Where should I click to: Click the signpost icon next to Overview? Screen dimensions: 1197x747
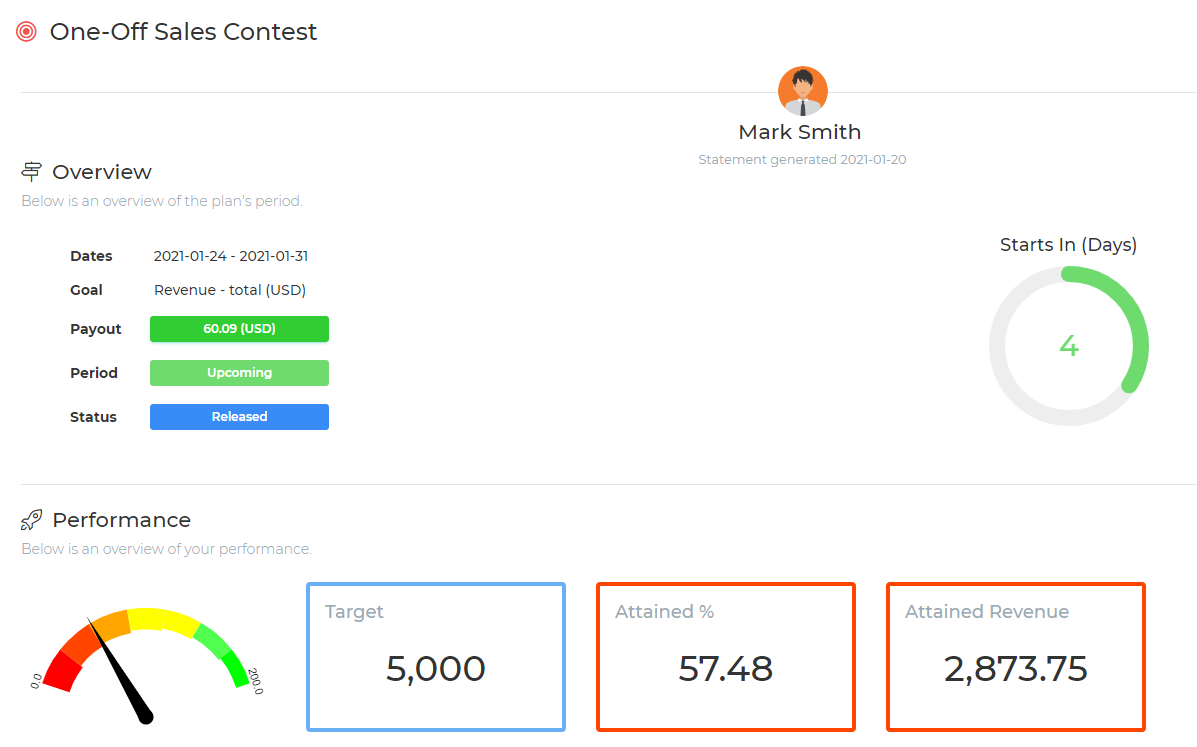click(32, 172)
